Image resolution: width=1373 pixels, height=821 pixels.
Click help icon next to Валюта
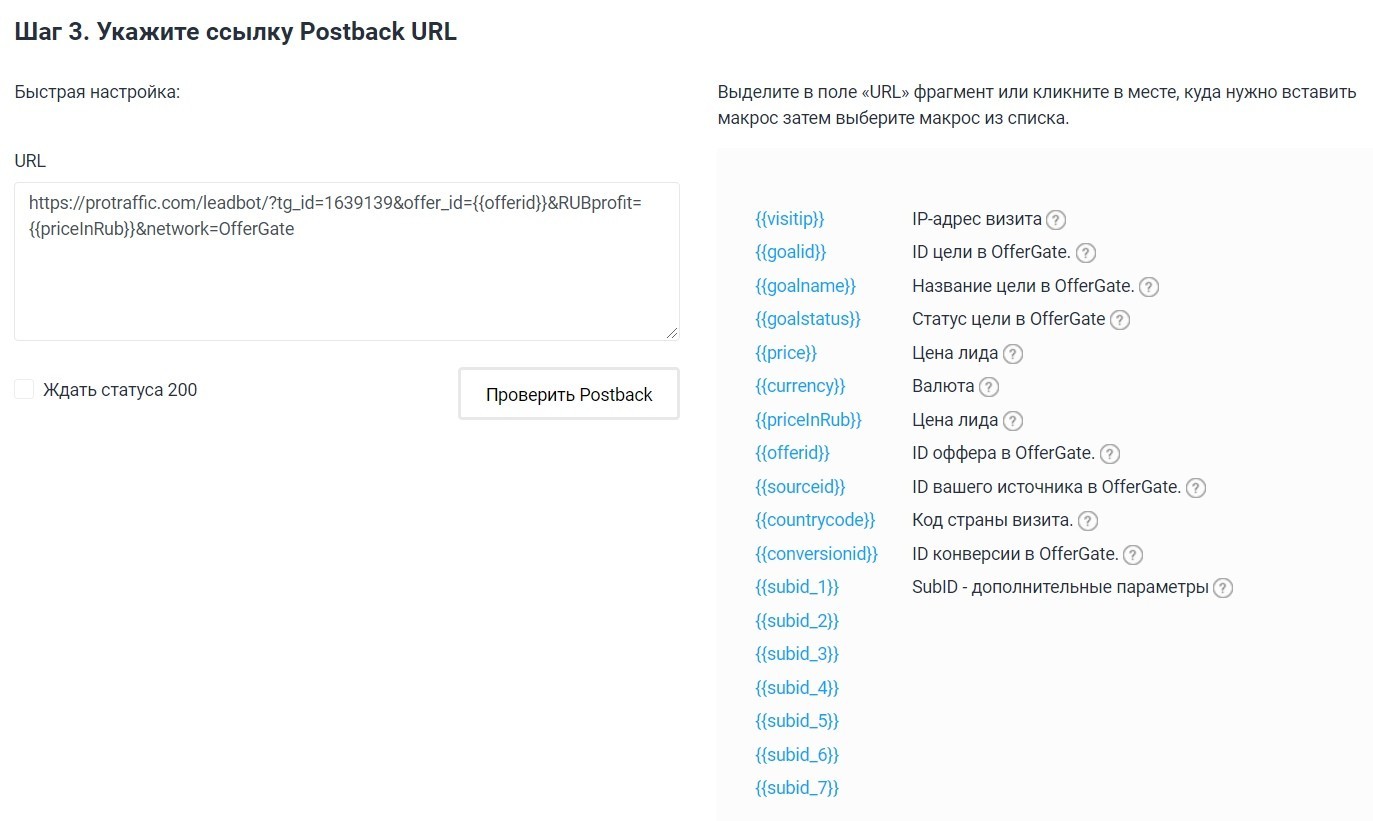pyautogui.click(x=989, y=387)
